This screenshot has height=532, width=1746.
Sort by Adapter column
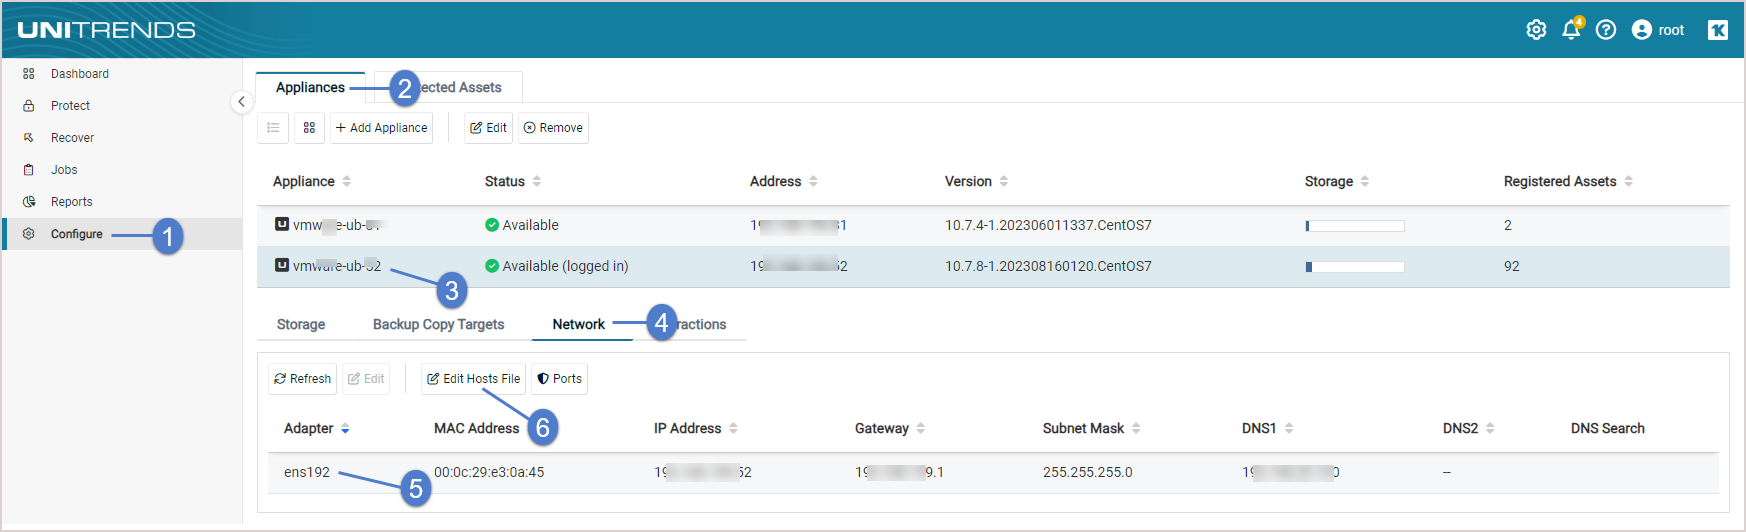click(316, 428)
